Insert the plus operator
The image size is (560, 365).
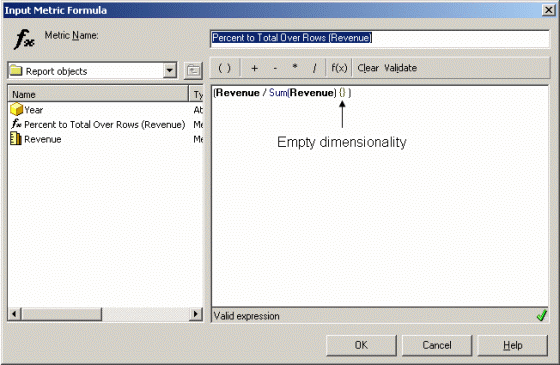click(x=254, y=68)
